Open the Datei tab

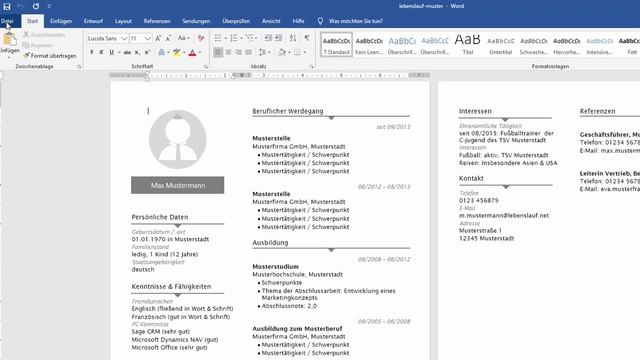tap(7, 21)
